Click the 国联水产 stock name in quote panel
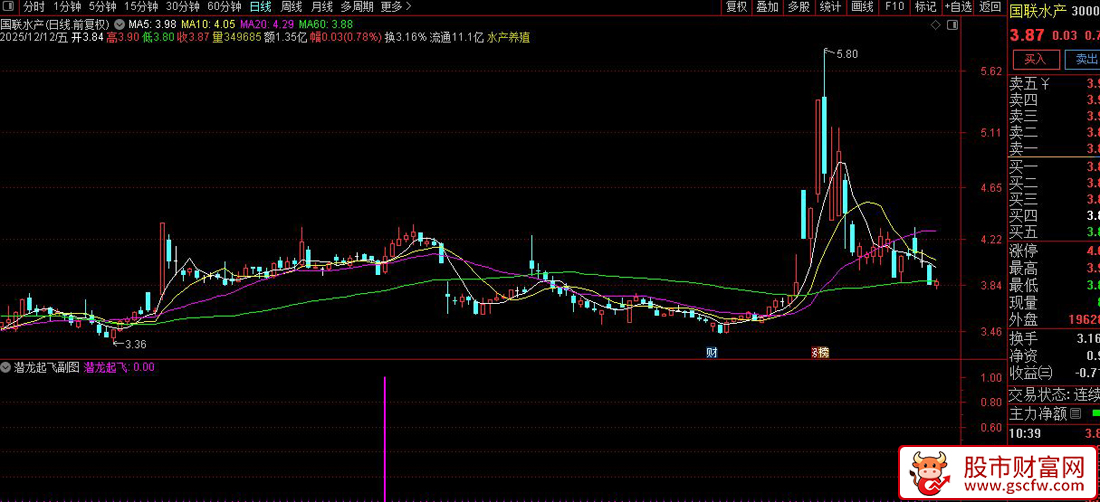Viewport: 1100px width, 502px height. pos(1038,10)
